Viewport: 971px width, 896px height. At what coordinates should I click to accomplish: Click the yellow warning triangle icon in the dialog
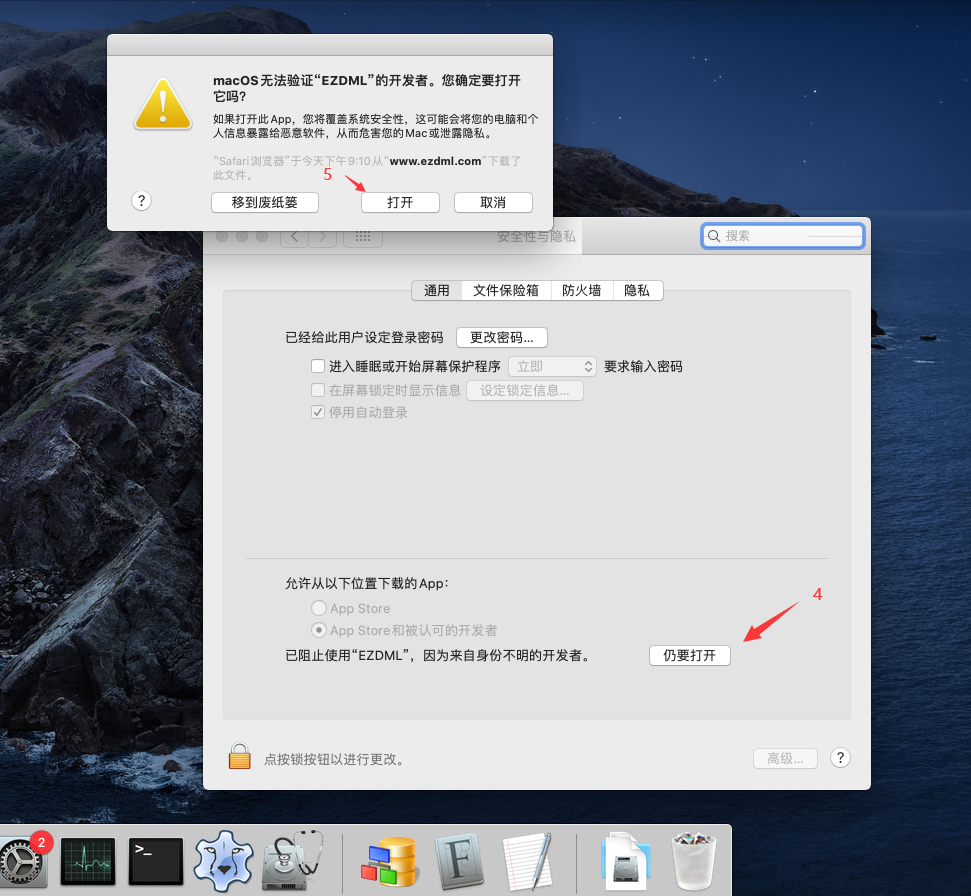coord(163,103)
